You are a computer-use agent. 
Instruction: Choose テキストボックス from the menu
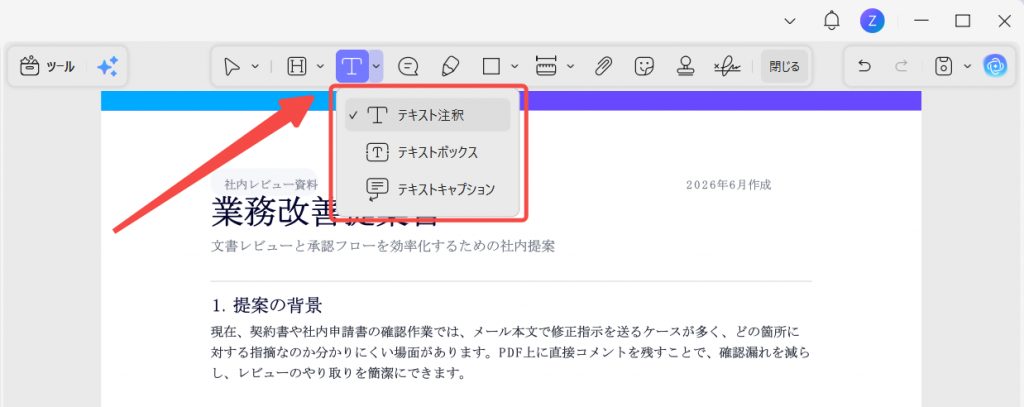tap(427, 153)
